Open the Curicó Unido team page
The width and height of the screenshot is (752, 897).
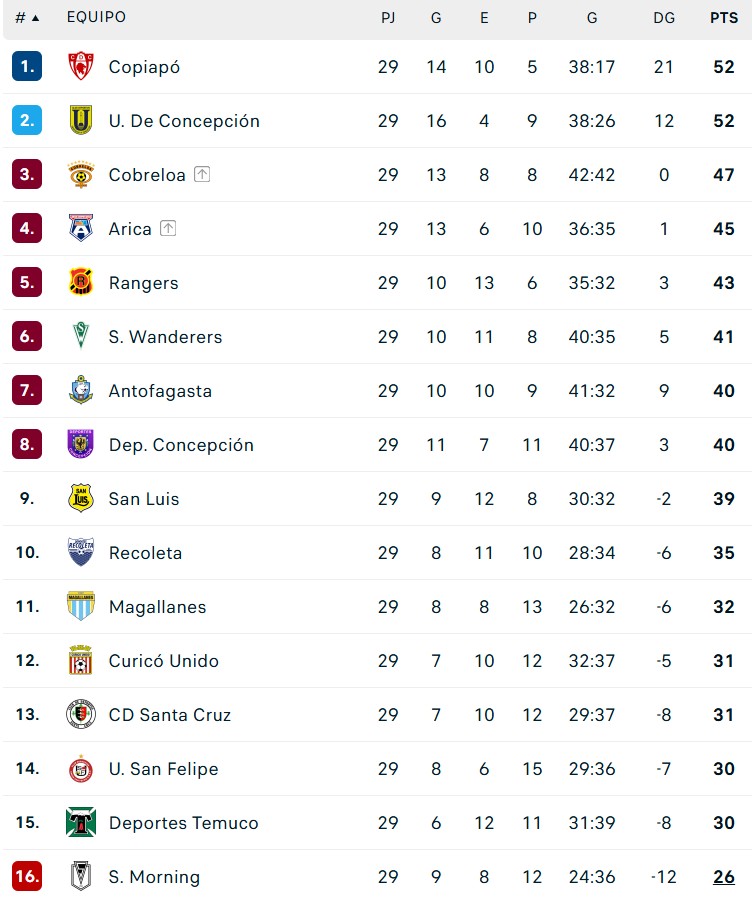click(x=163, y=661)
